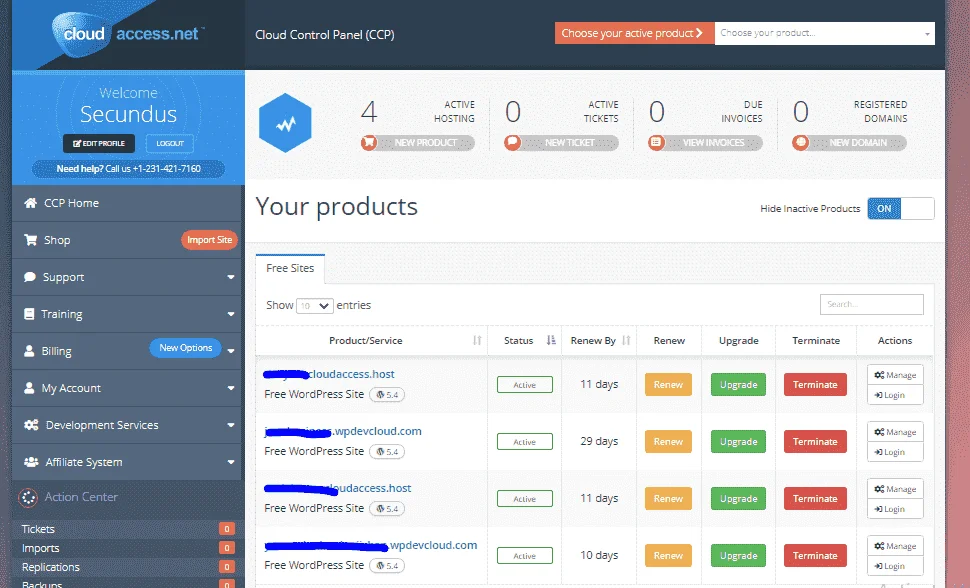Open the Show entries count dropdown
This screenshot has width=970, height=588.
point(315,306)
